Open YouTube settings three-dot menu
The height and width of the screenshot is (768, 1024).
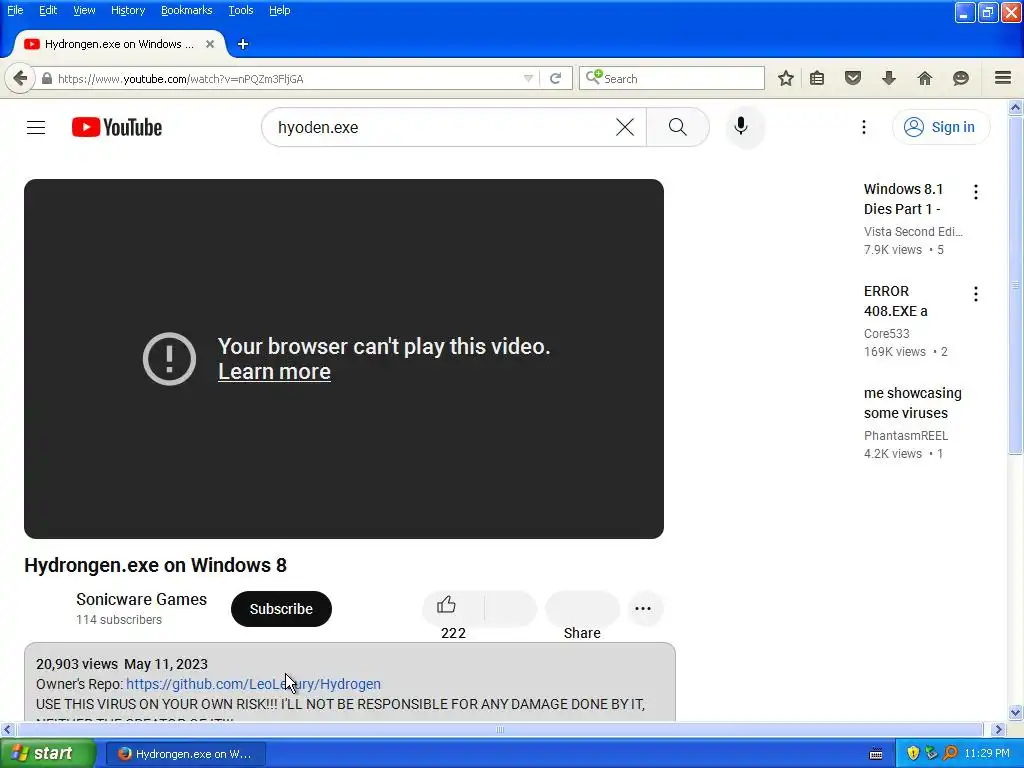click(x=864, y=127)
